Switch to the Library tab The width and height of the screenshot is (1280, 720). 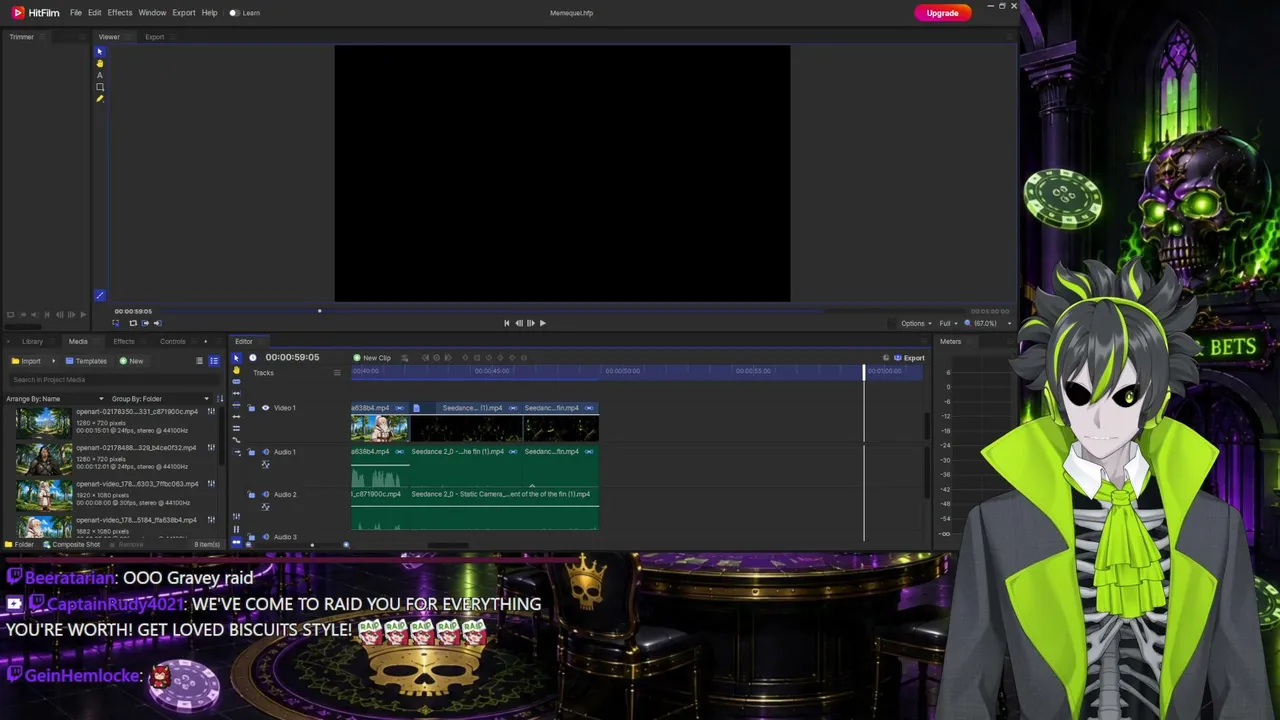pos(32,342)
